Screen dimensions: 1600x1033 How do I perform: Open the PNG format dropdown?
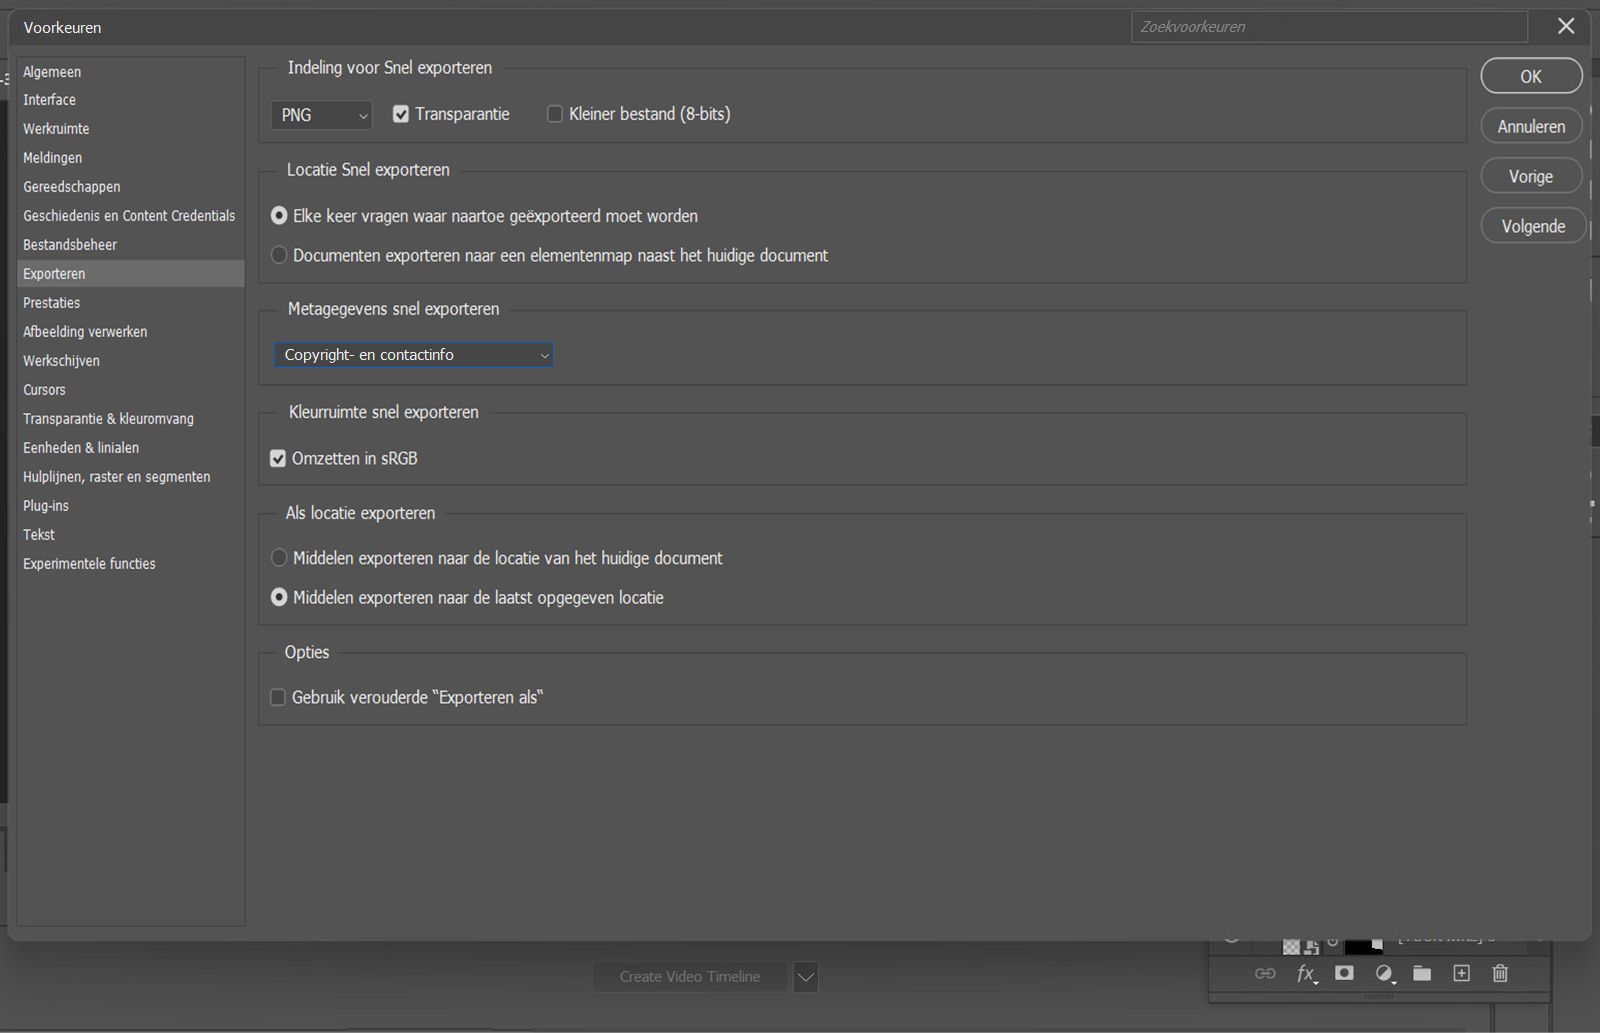321,115
